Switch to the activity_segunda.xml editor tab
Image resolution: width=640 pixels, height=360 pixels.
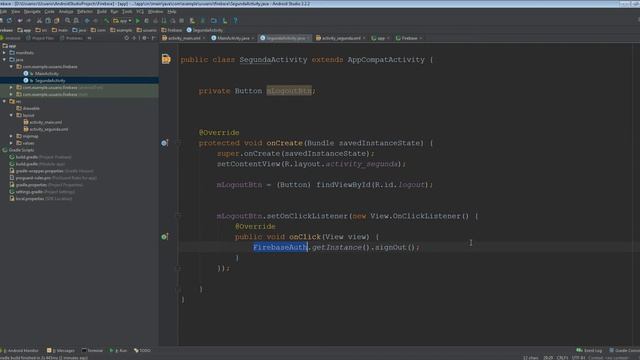click(x=341, y=38)
